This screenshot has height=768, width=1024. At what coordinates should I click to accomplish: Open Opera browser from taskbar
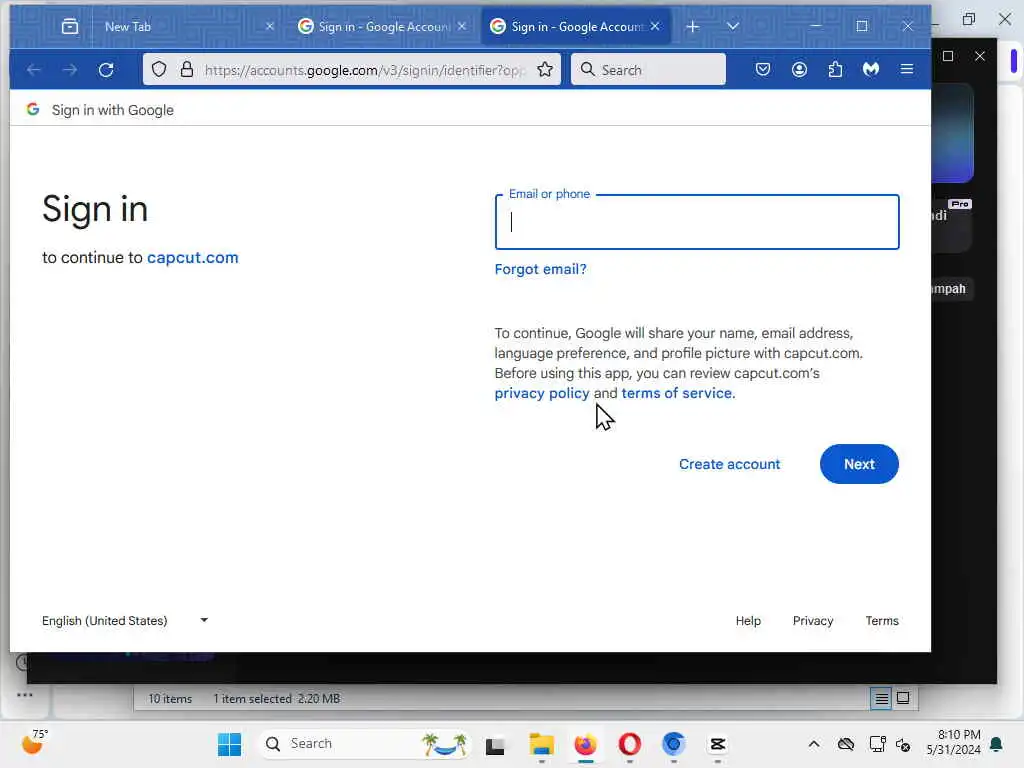click(630, 744)
